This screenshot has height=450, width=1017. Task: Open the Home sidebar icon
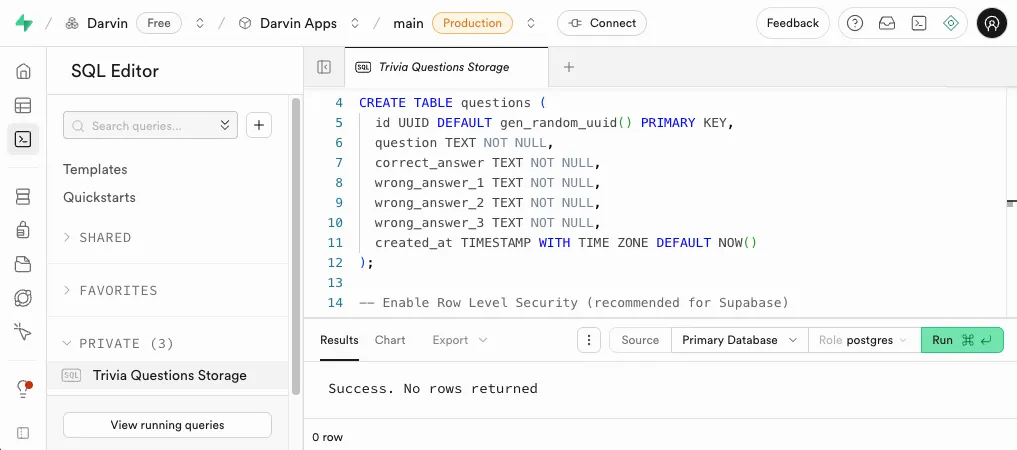(x=23, y=71)
